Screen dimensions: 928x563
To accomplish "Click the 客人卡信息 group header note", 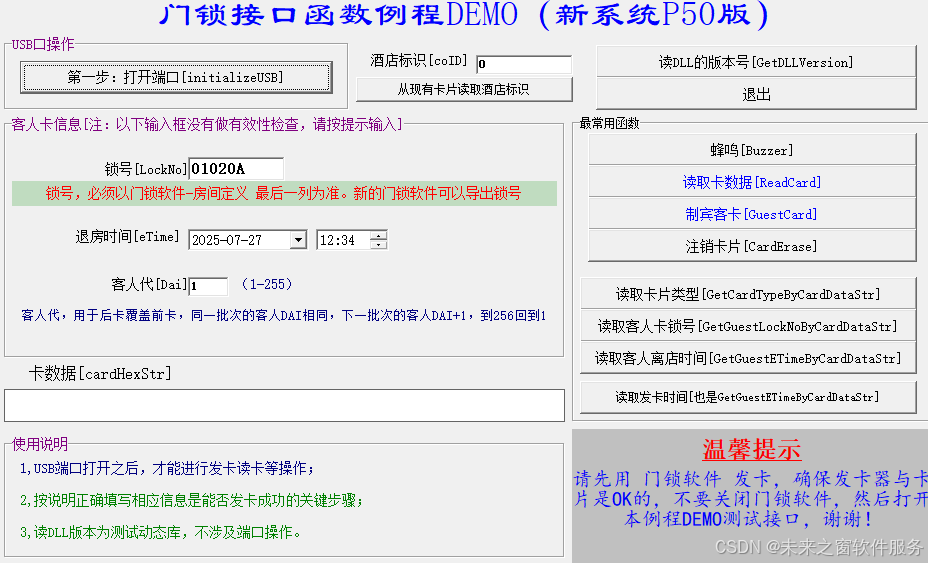I will (207, 124).
